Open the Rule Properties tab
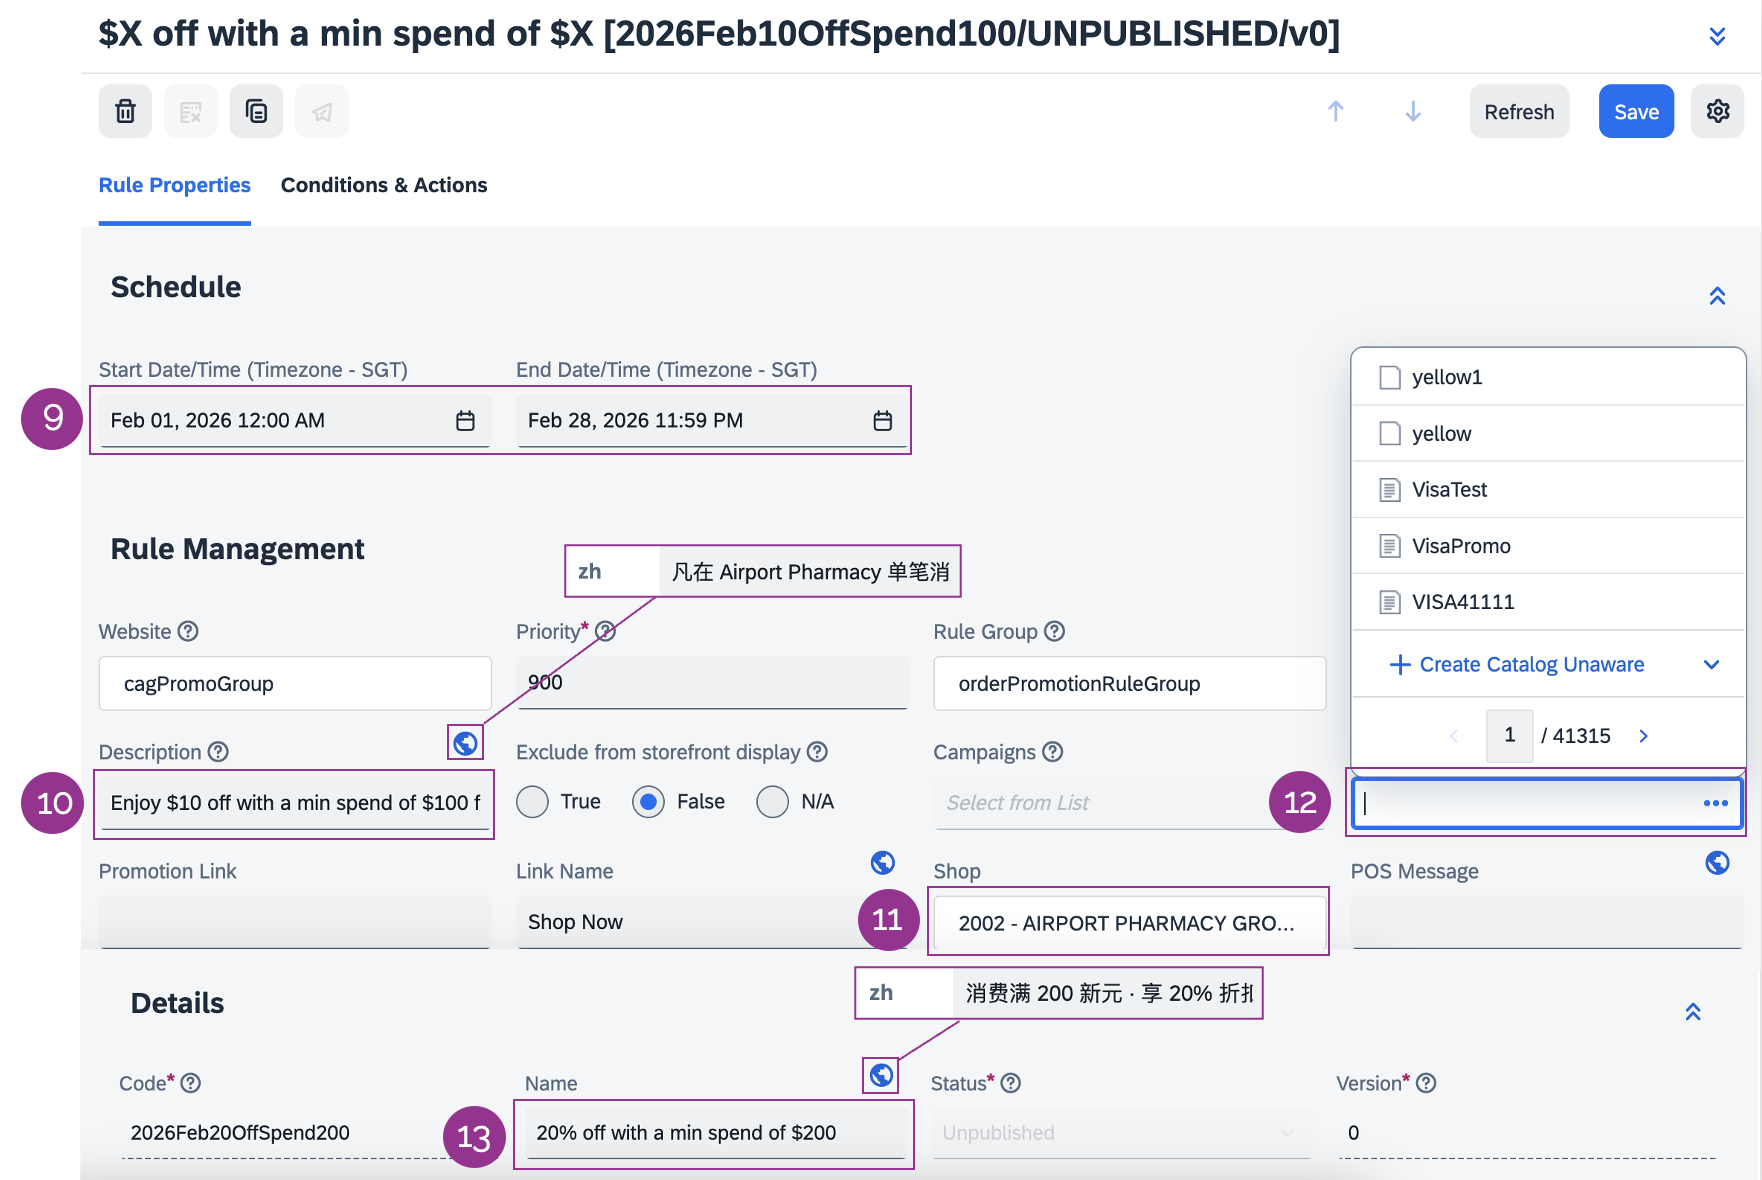 coord(174,185)
